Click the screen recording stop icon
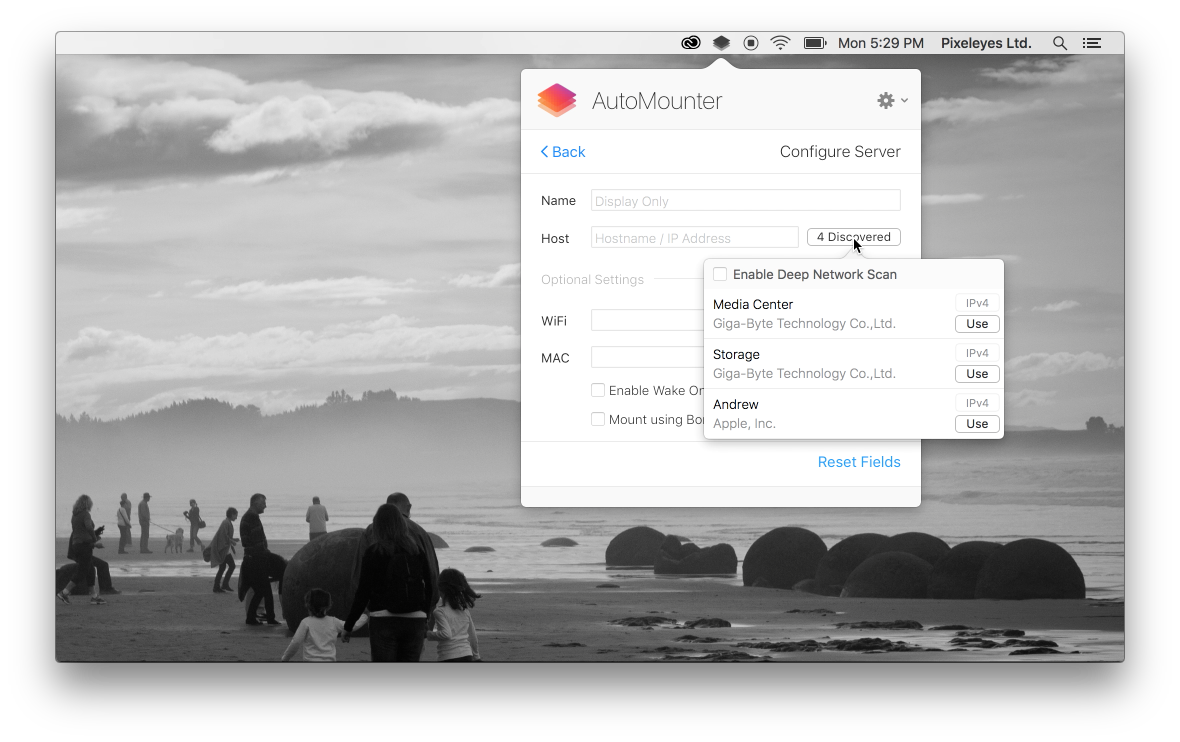The image size is (1180, 742). (x=750, y=42)
